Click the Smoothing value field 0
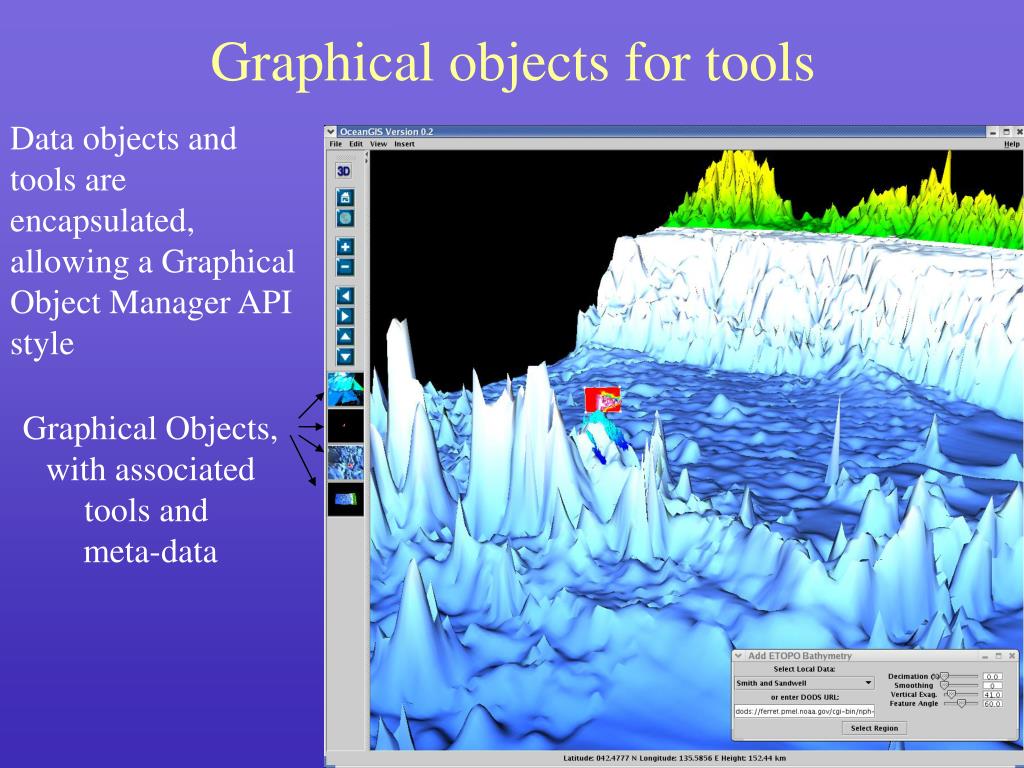The image size is (1024, 768). point(993,686)
